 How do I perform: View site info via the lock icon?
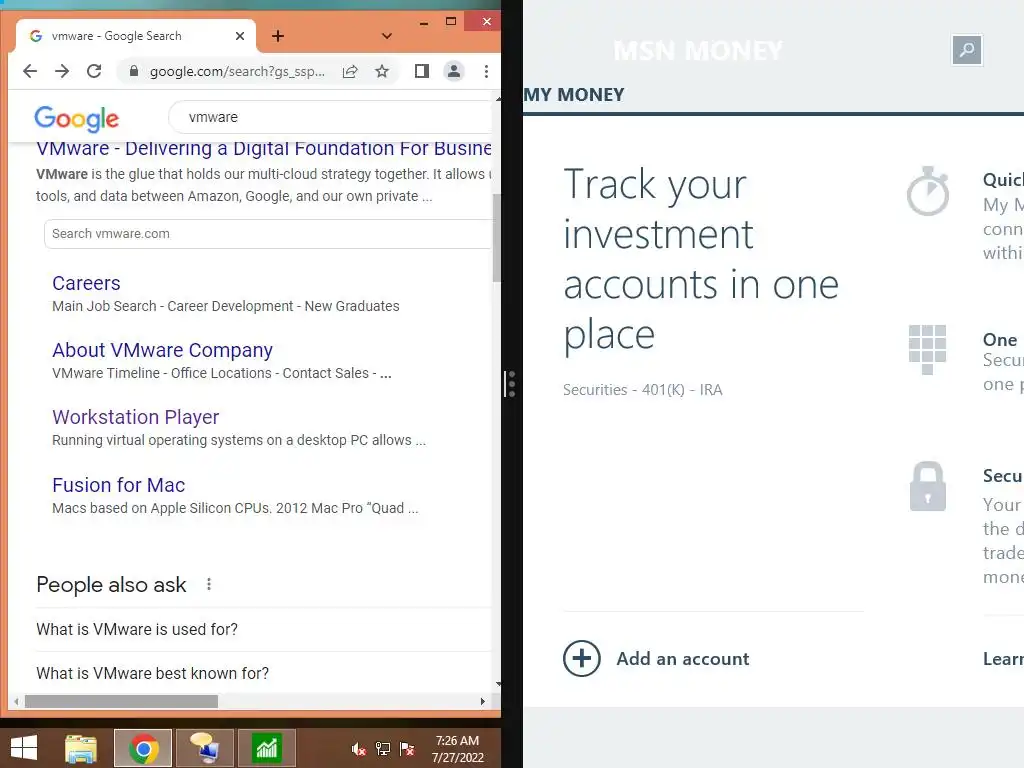[133, 71]
